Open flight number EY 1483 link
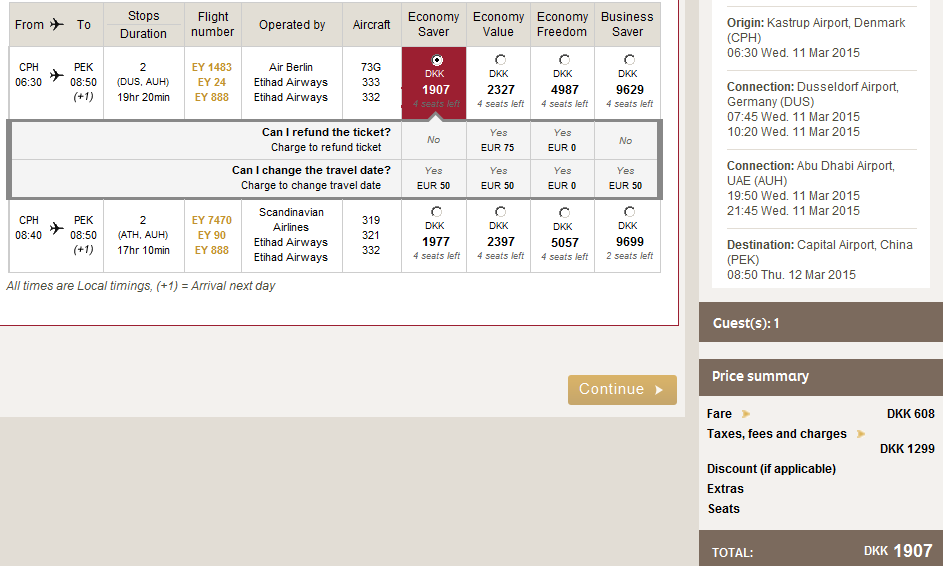The width and height of the screenshot is (943, 566). click(211, 68)
